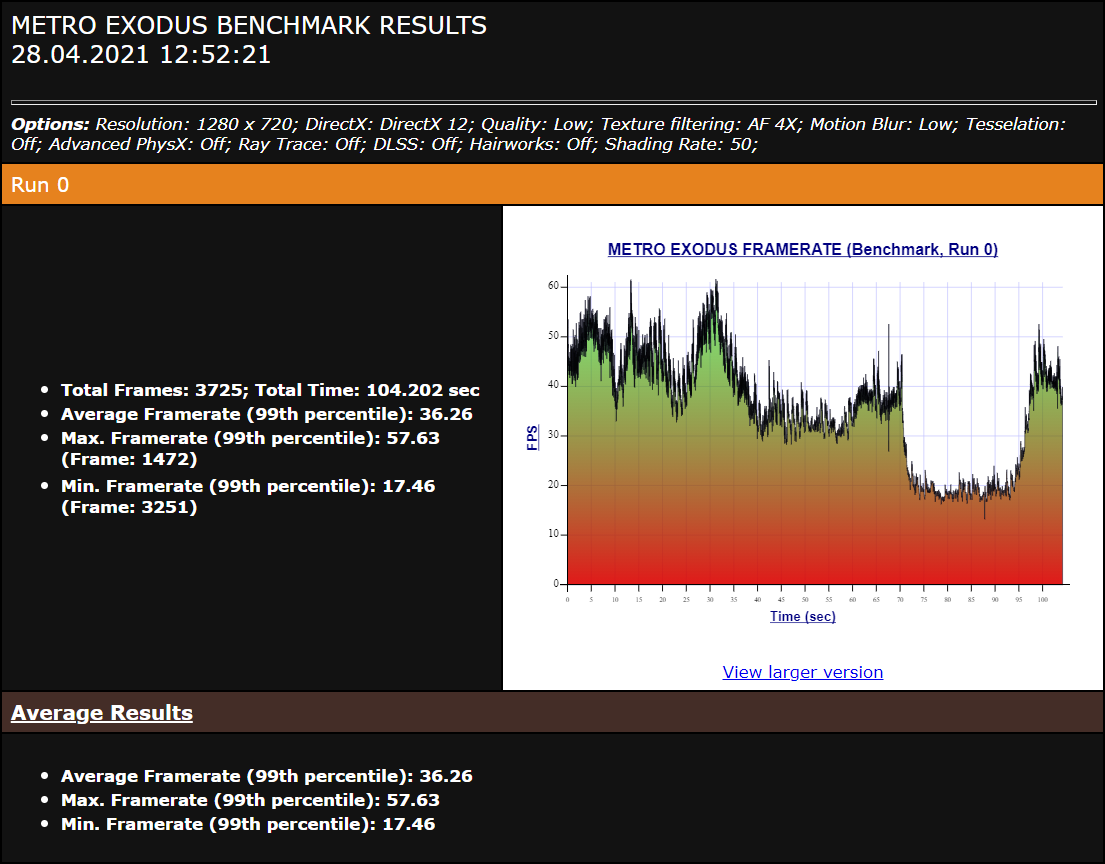Click the Time (sec) axis label
The height and width of the screenshot is (864, 1105).
click(x=803, y=617)
